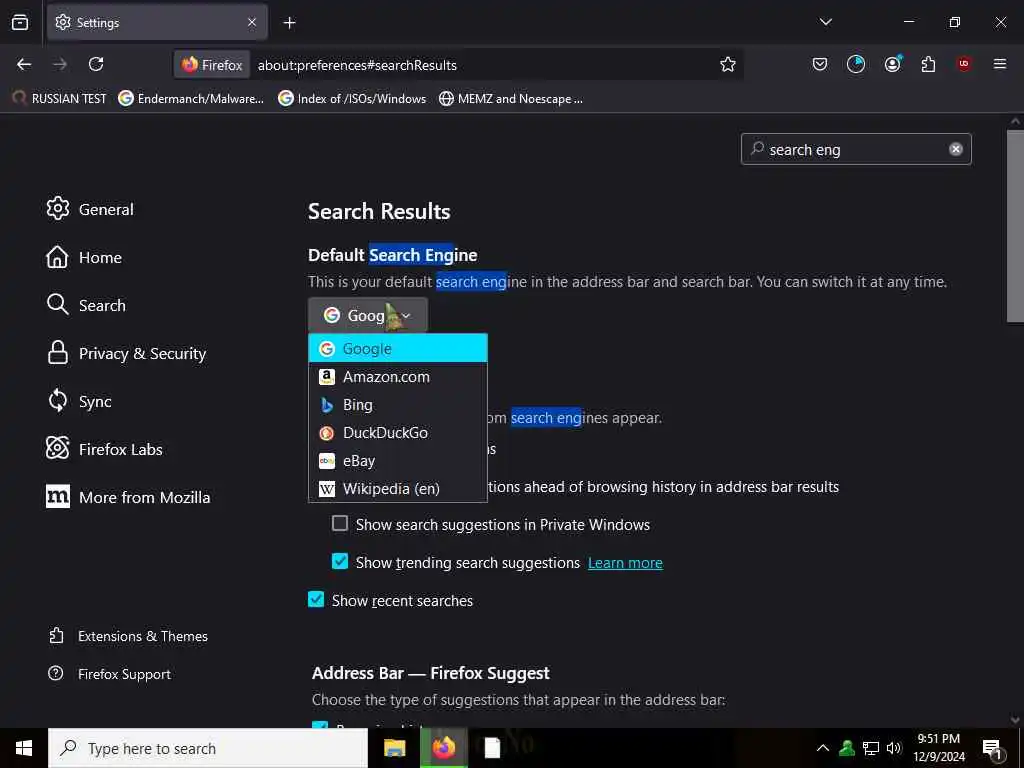Enable search suggestions in Private Windows

click(x=340, y=523)
